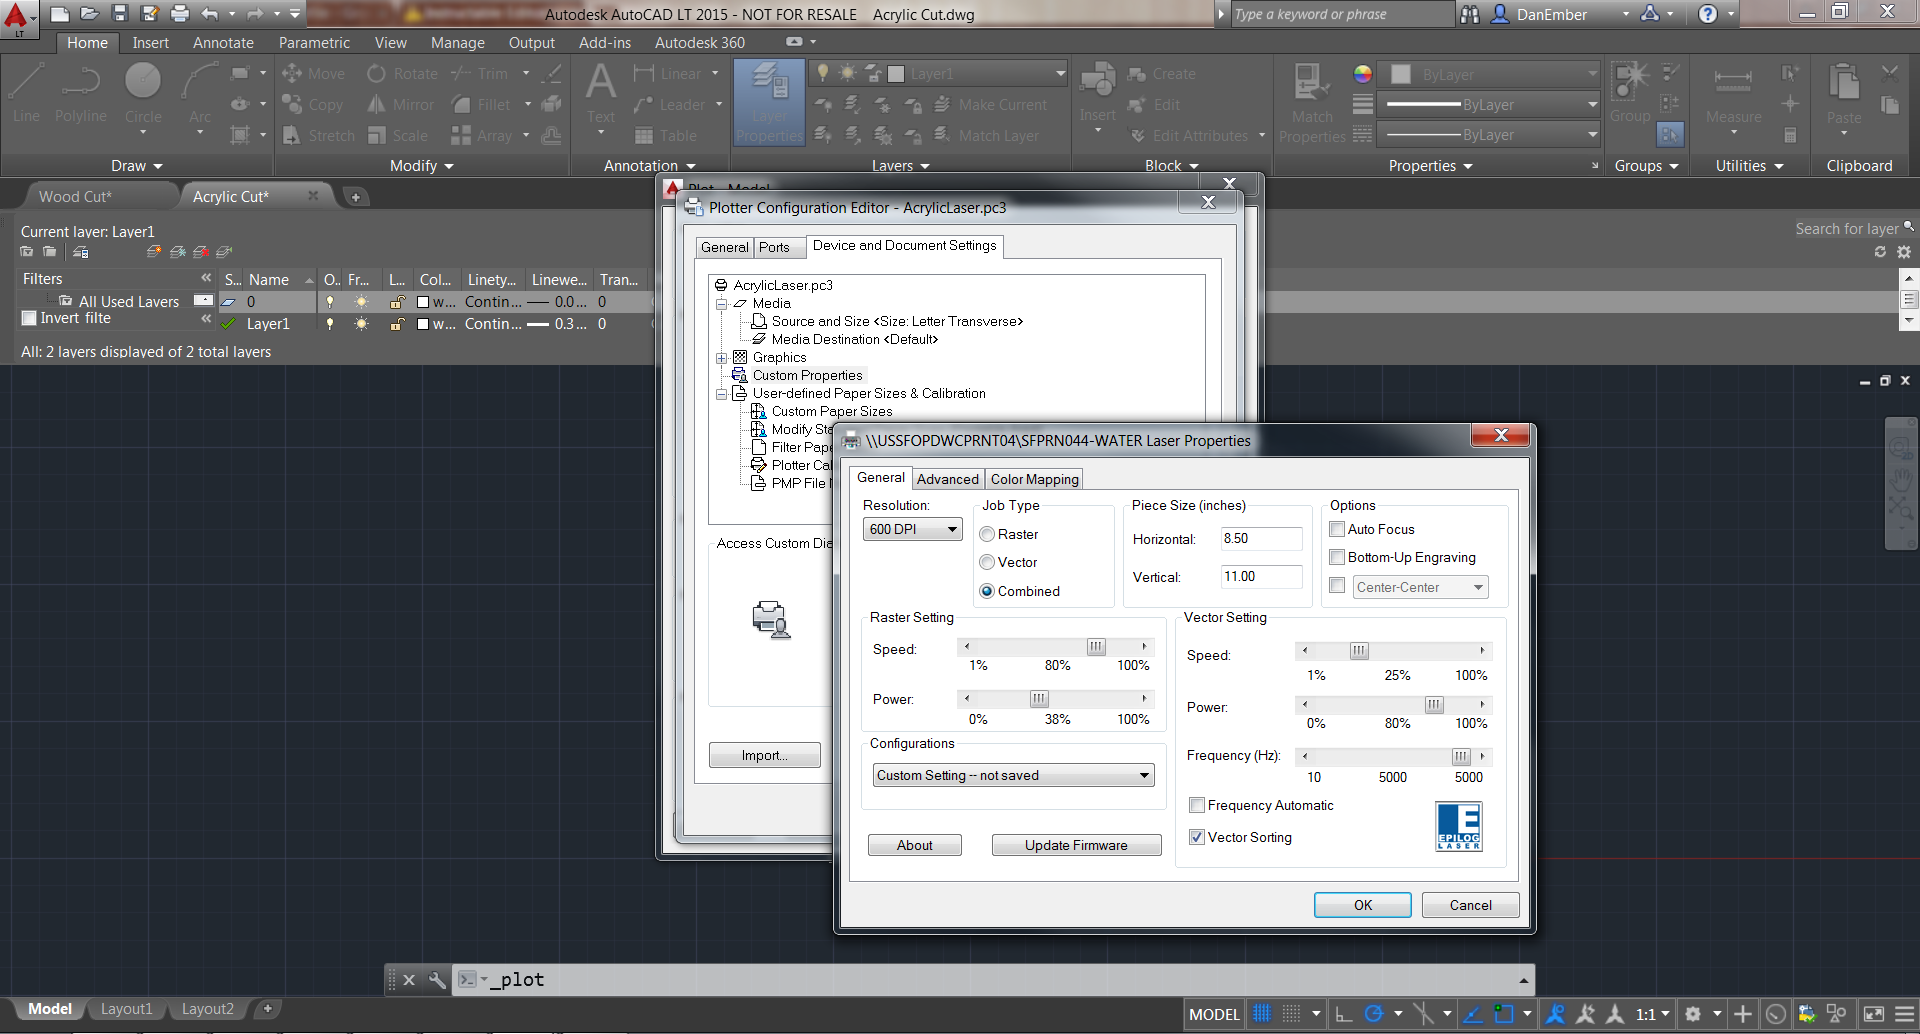1920x1034 pixels.
Task: Select the Arc tool
Action: coord(200,94)
